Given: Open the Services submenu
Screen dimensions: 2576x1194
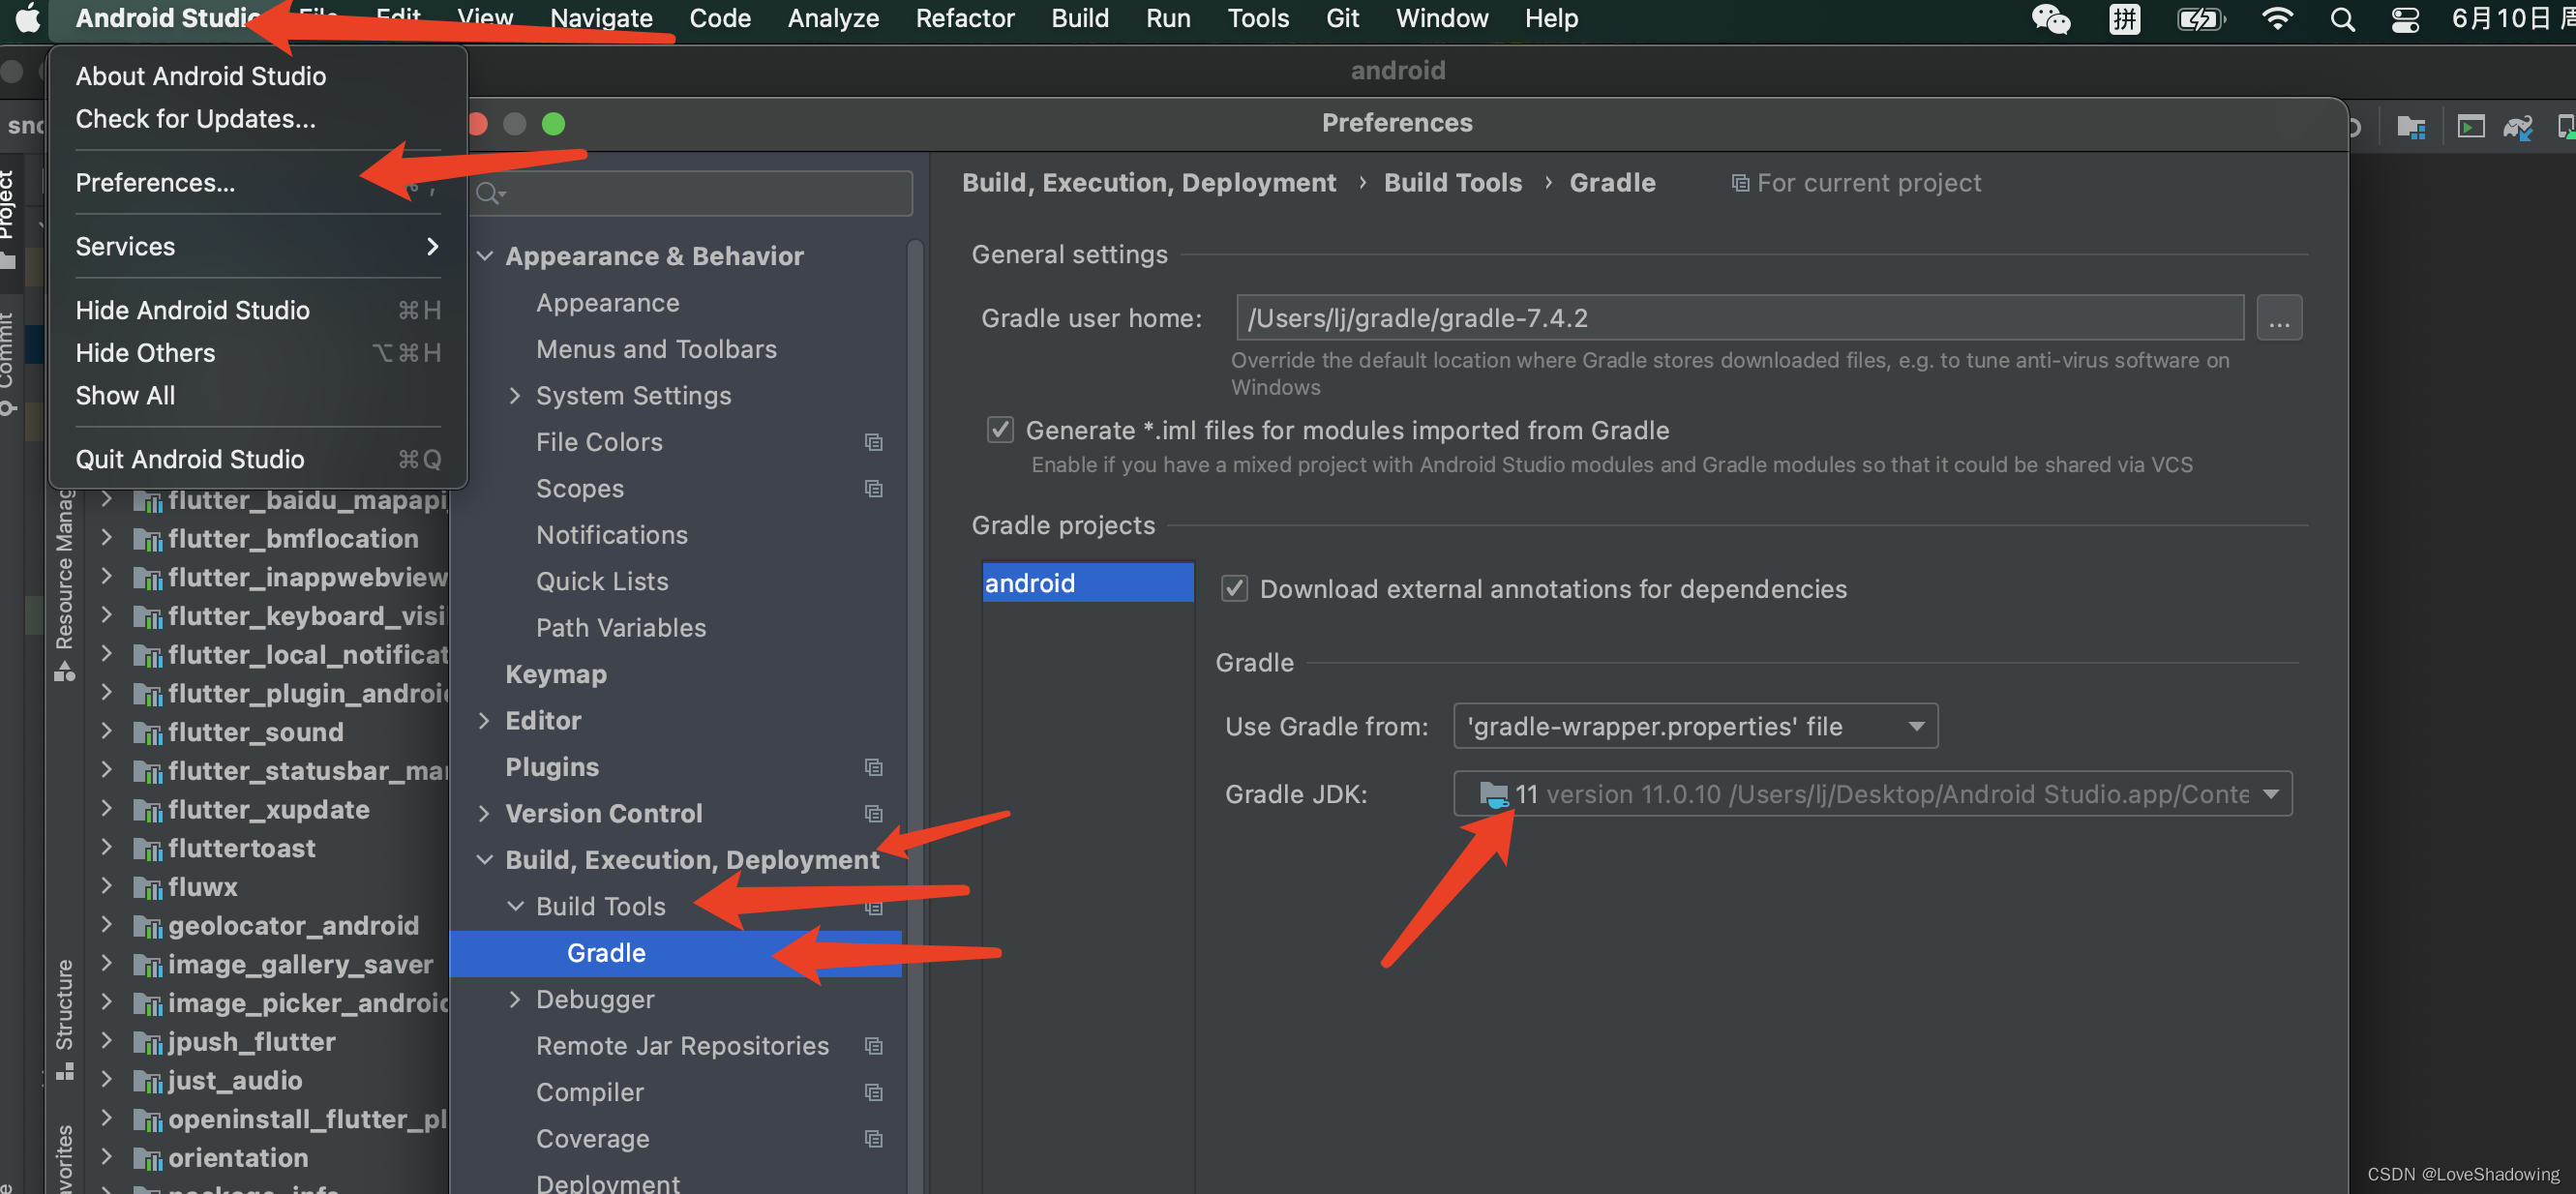Looking at the screenshot, I should (x=258, y=247).
